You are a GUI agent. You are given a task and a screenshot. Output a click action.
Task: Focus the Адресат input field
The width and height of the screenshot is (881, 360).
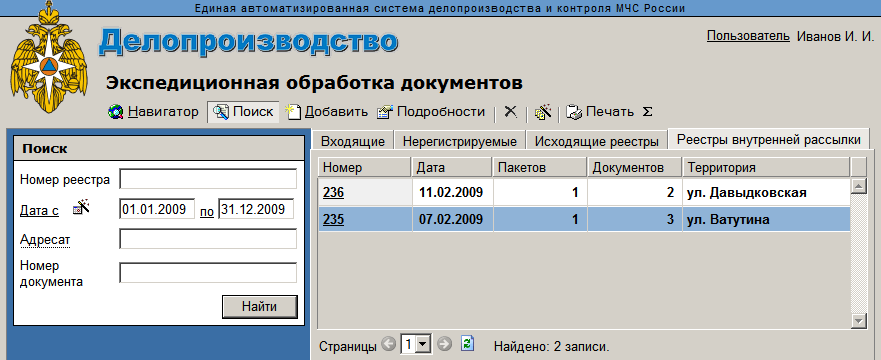pos(208,239)
